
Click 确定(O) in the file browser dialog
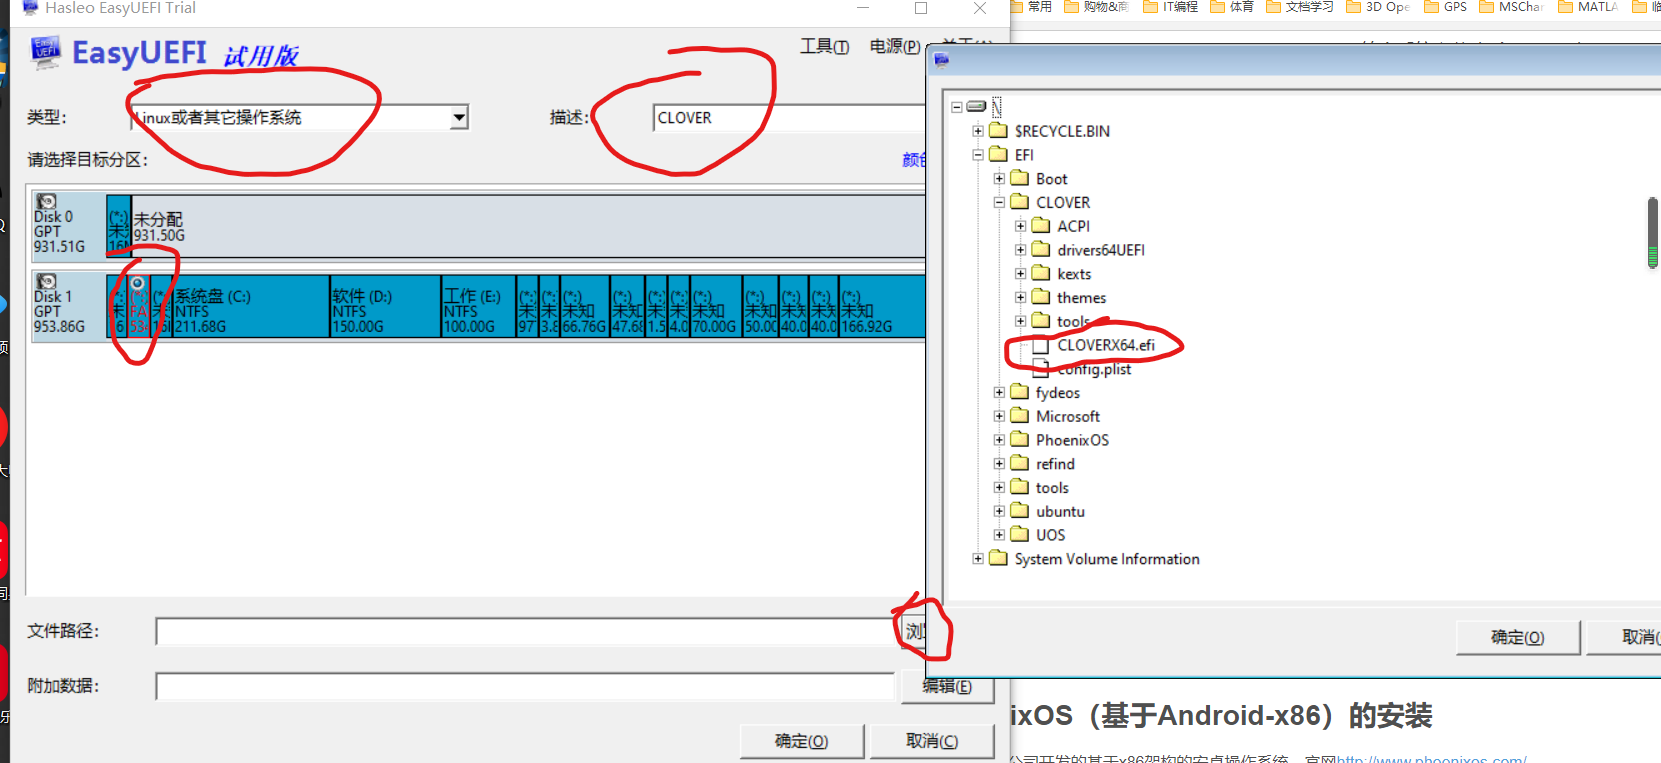tap(1518, 637)
